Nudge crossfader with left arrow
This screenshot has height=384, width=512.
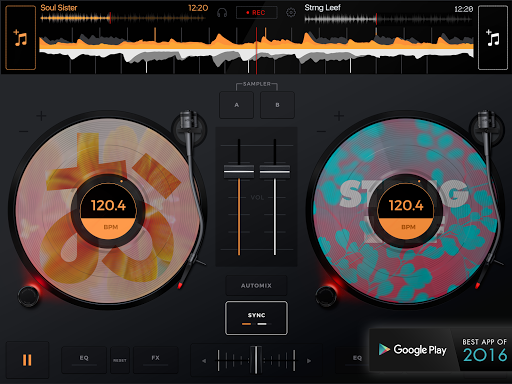(x=204, y=361)
